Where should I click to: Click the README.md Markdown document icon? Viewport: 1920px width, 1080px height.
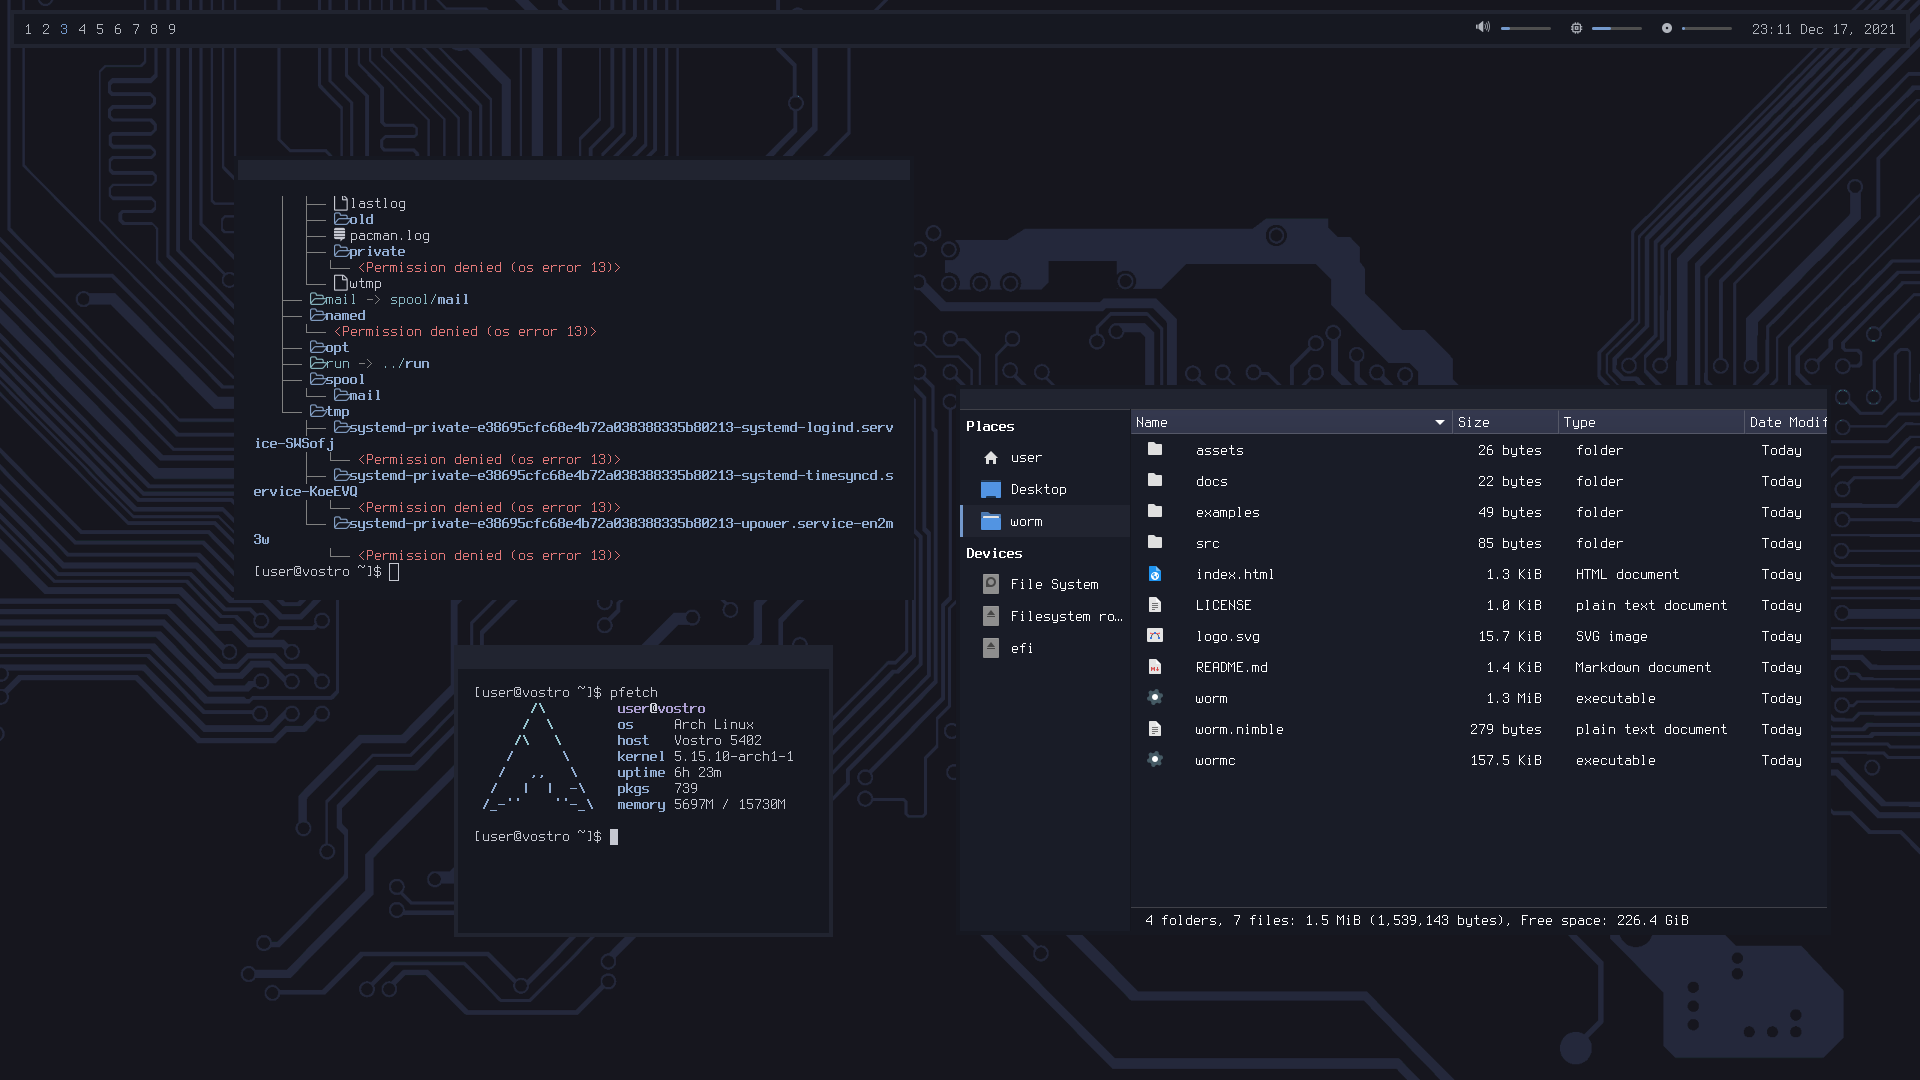point(1154,667)
